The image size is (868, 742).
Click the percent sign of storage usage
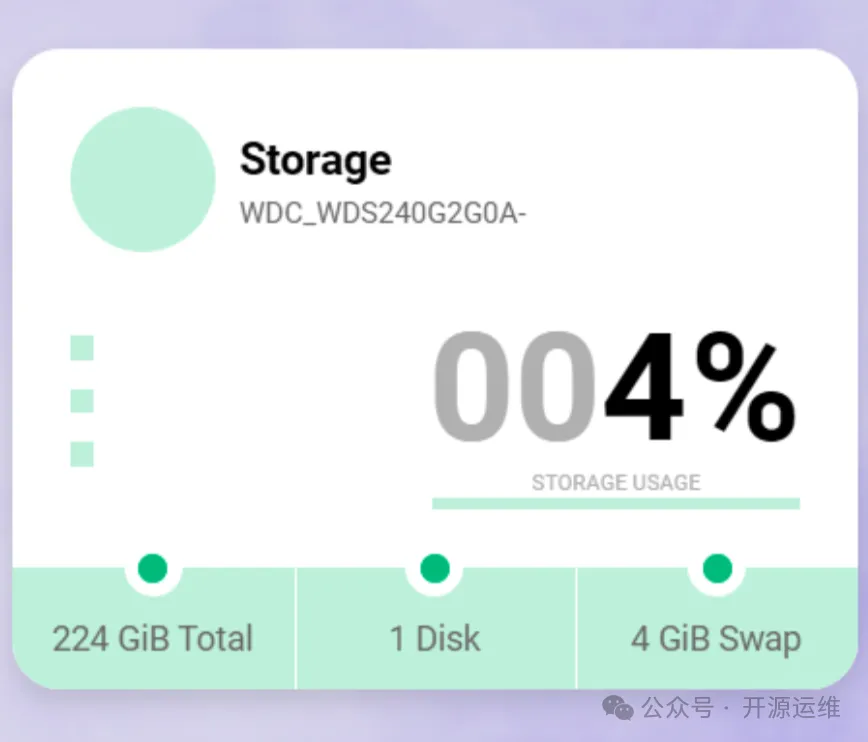tap(744, 390)
